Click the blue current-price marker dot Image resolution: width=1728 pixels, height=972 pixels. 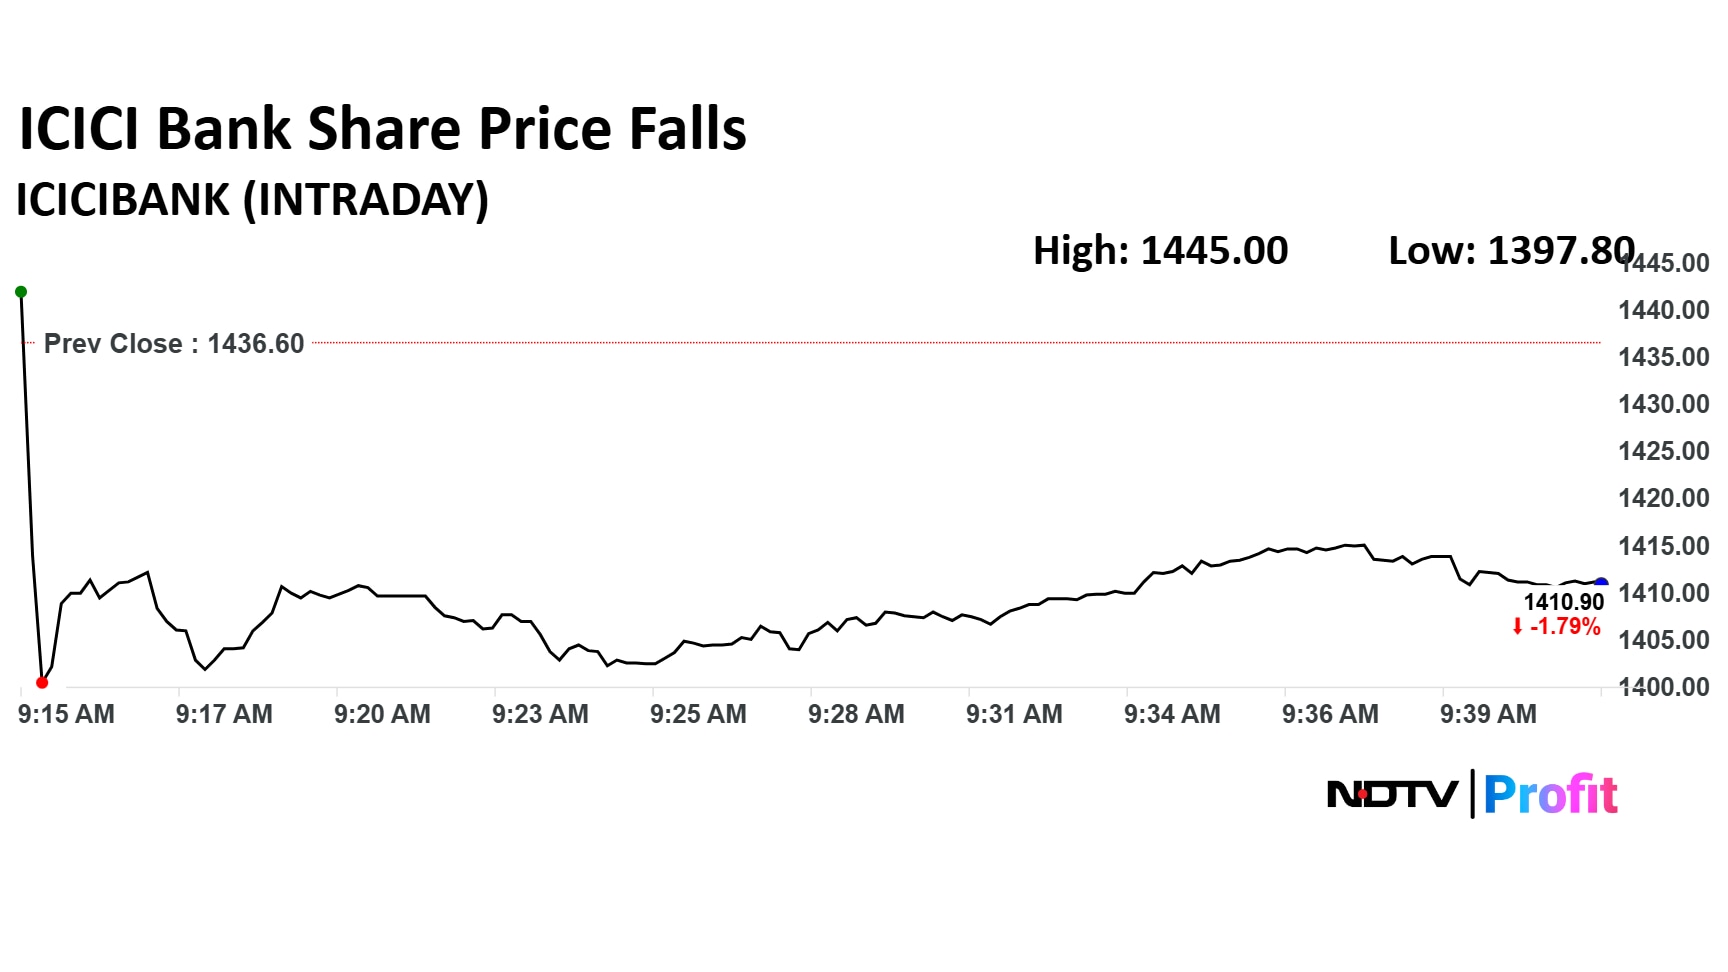tap(1601, 584)
